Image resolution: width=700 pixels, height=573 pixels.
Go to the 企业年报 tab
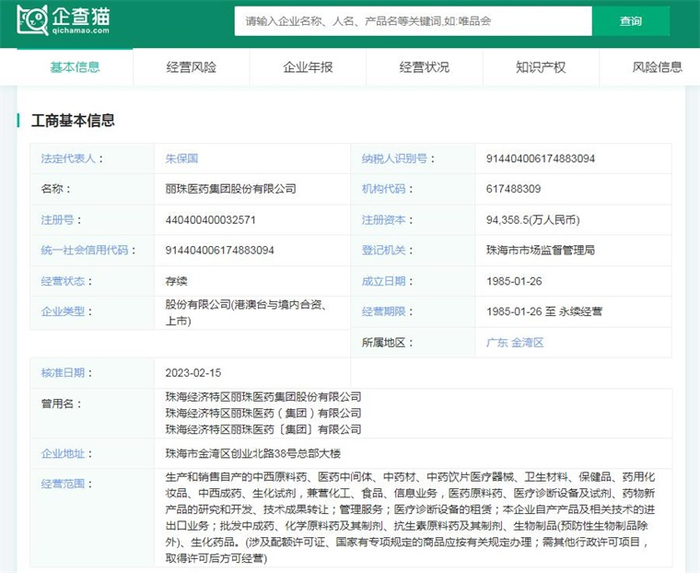pos(308,67)
